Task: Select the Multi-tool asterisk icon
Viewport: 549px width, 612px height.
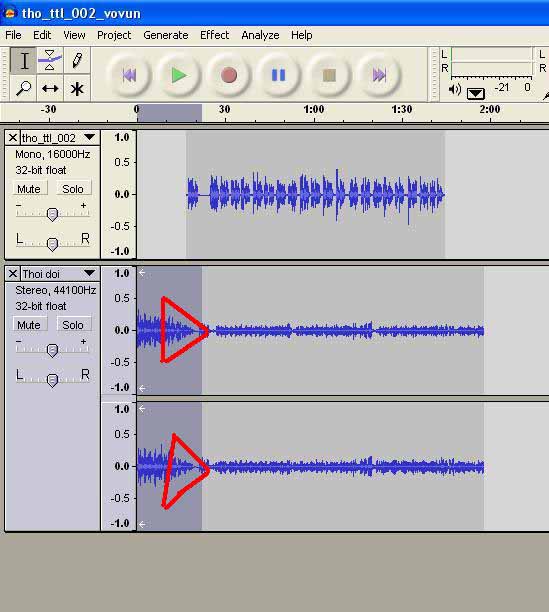Action: click(x=77, y=88)
